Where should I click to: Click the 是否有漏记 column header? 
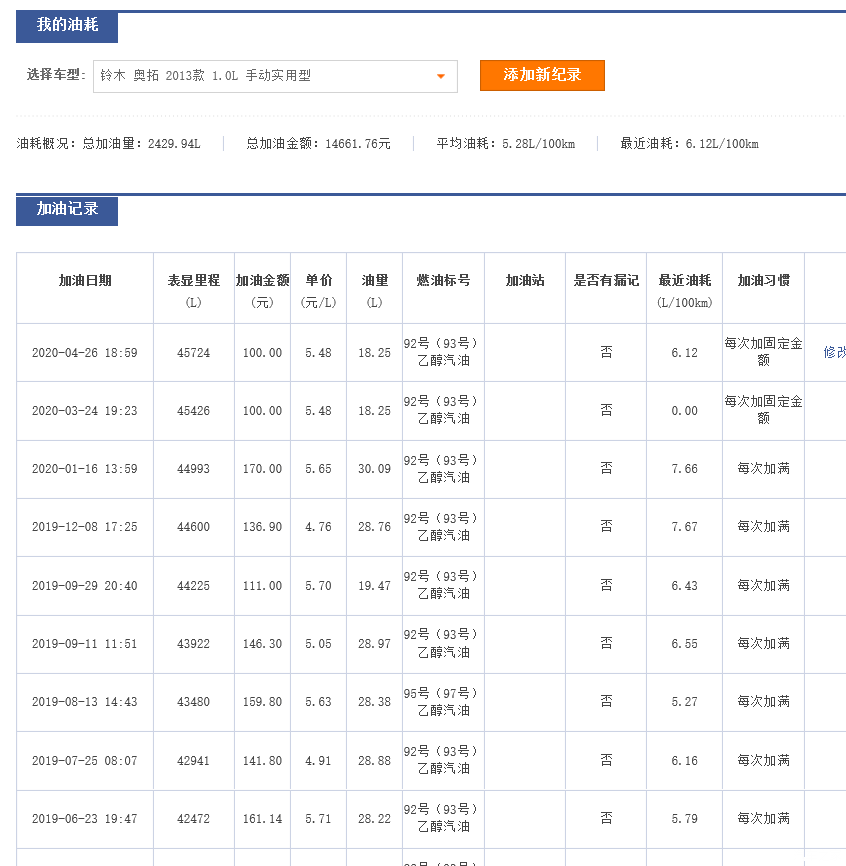click(605, 281)
